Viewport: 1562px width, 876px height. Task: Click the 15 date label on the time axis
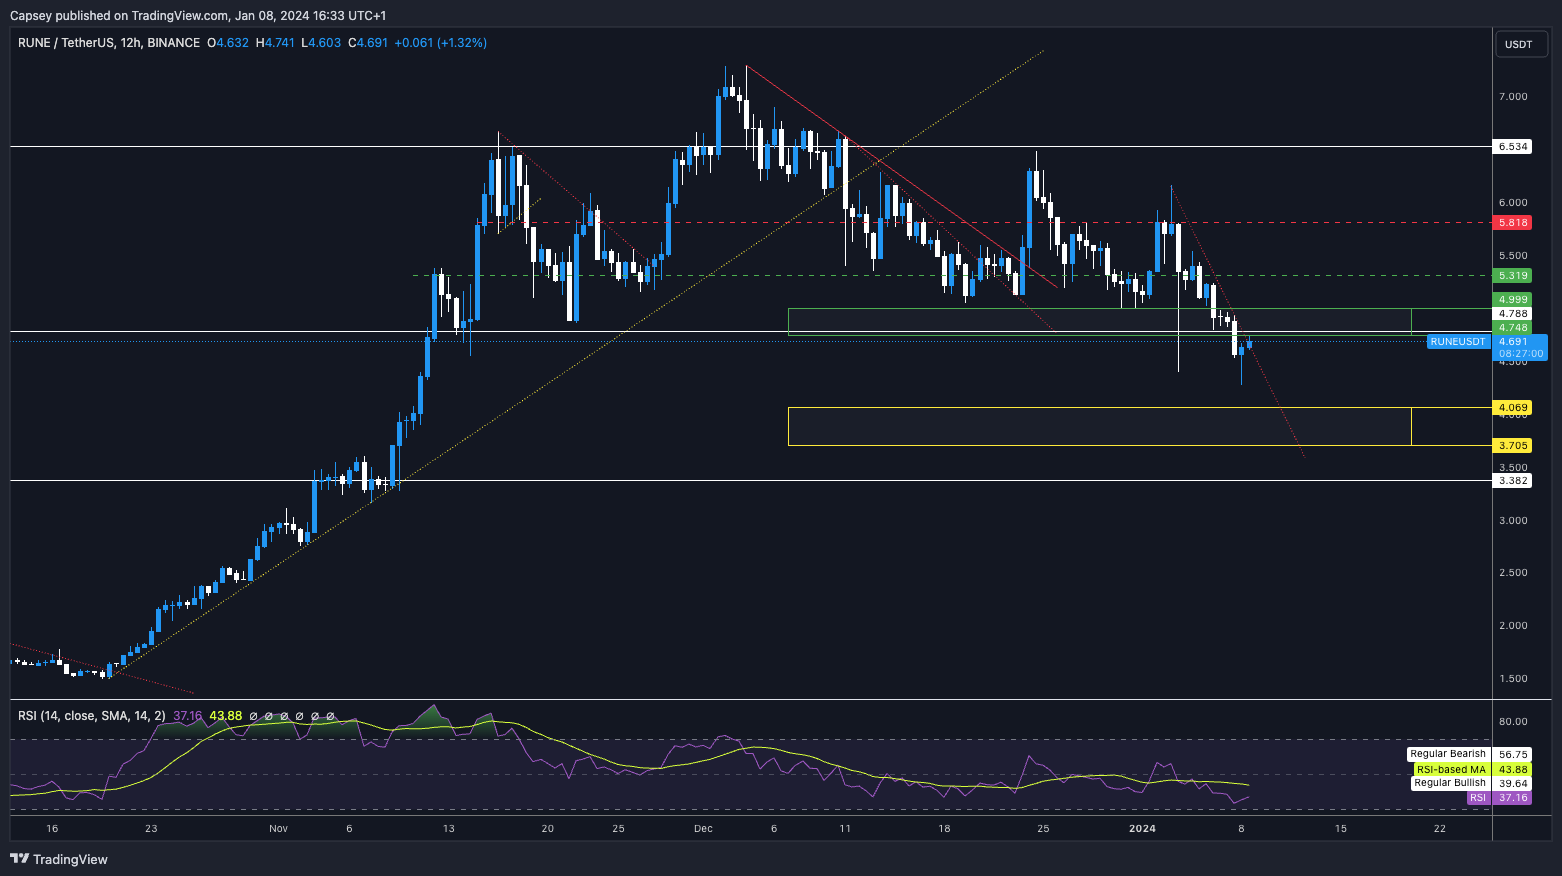click(x=1341, y=829)
